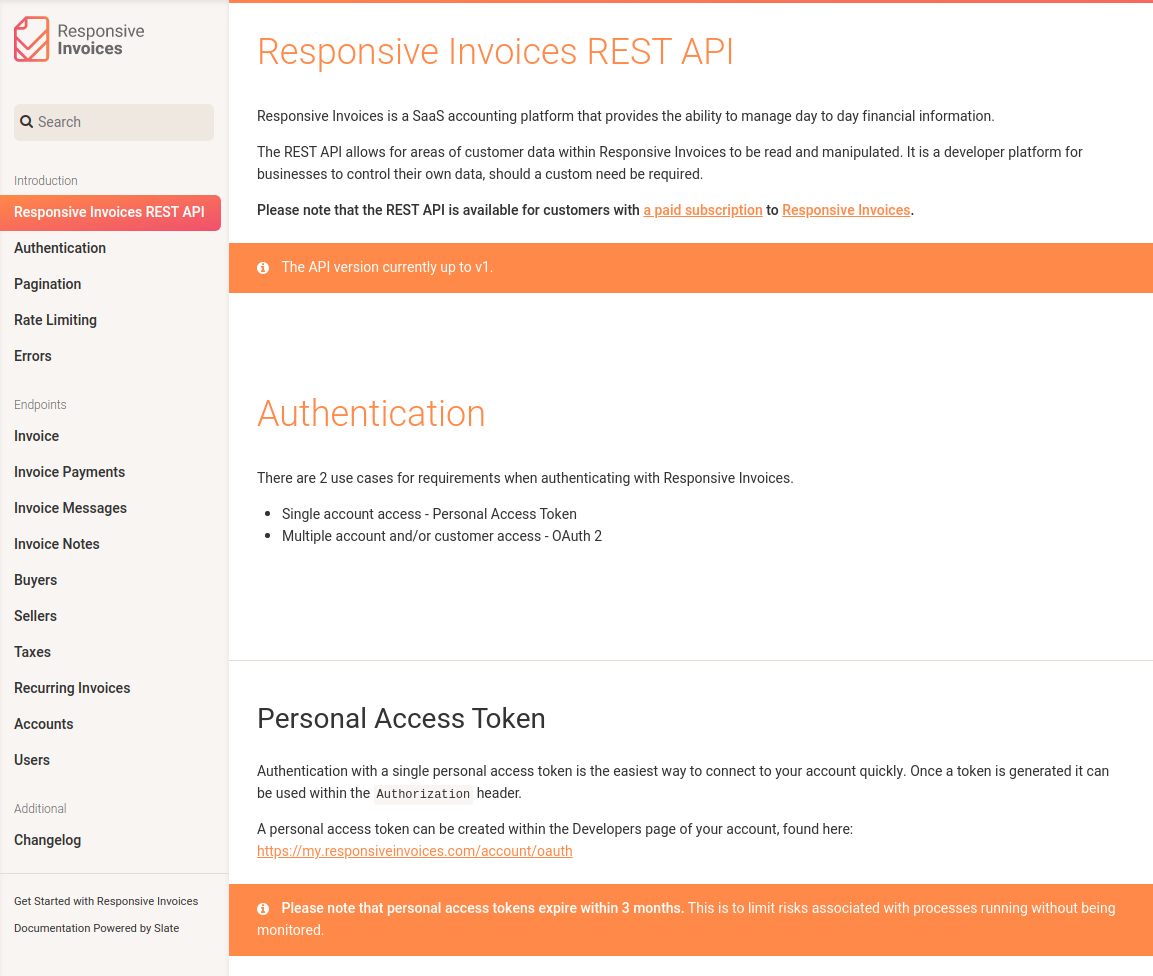The height and width of the screenshot is (976, 1153).
Task: Follow the 'a paid subscription' link
Action: point(703,210)
